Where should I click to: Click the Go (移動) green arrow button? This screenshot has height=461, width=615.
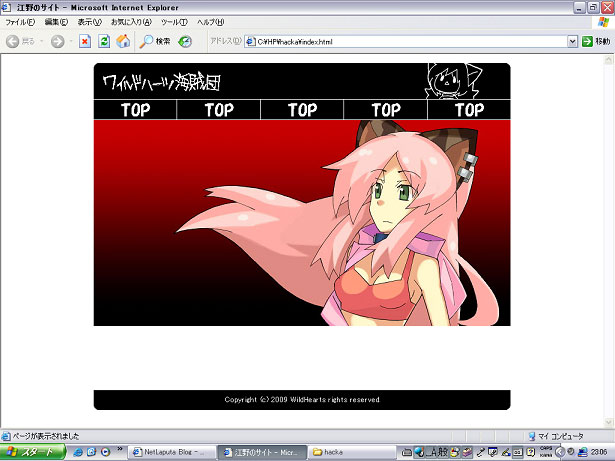click(596, 41)
